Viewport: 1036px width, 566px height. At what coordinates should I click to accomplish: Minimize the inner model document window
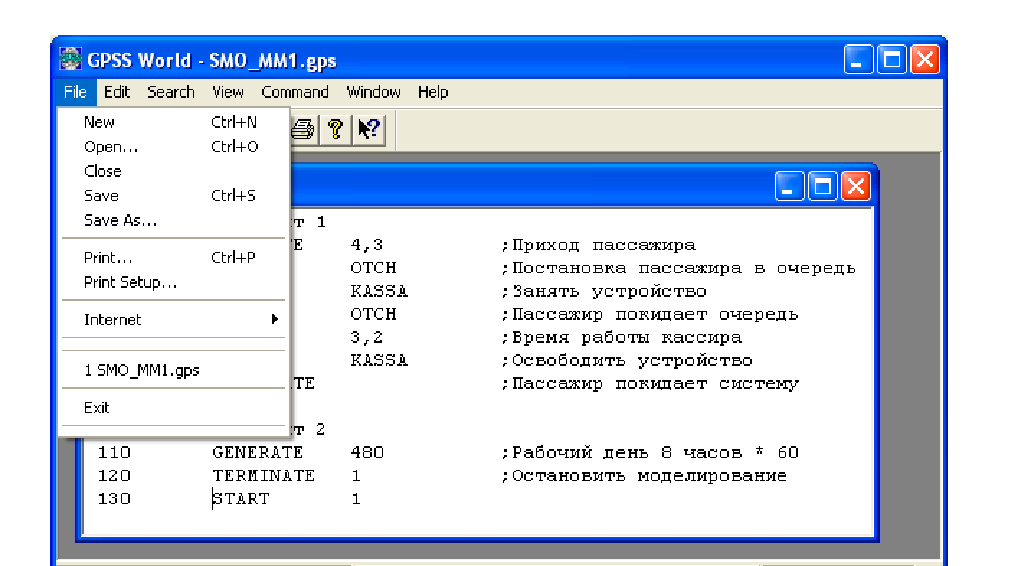pos(789,186)
